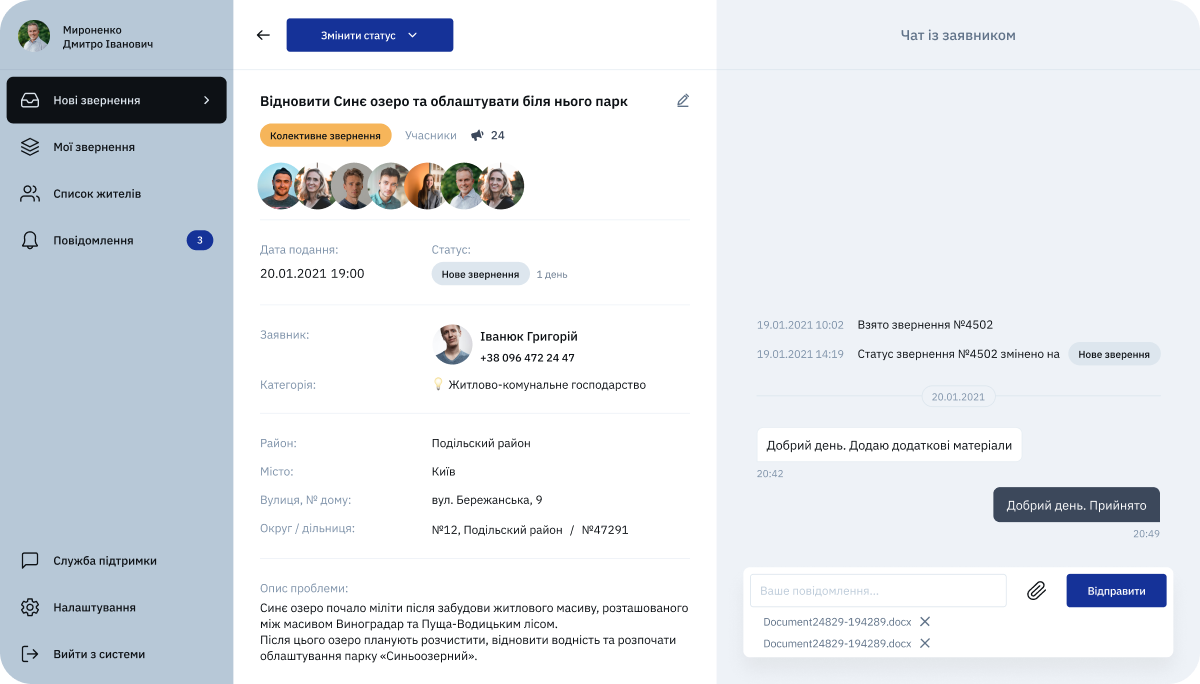Viewport: 1200px width, 684px height.
Task: Remove the second attached docx file
Action: point(925,643)
